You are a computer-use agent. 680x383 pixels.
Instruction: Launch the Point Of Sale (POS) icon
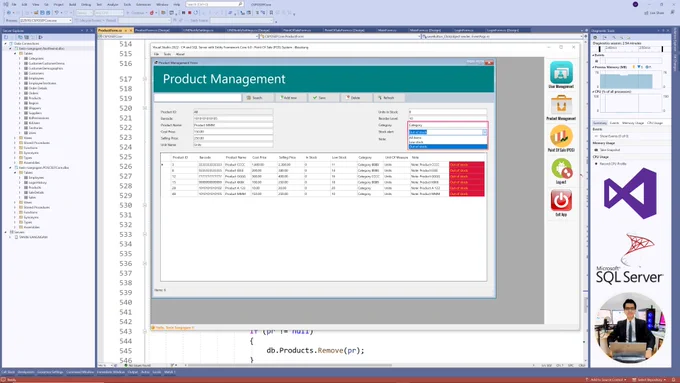coord(561,136)
